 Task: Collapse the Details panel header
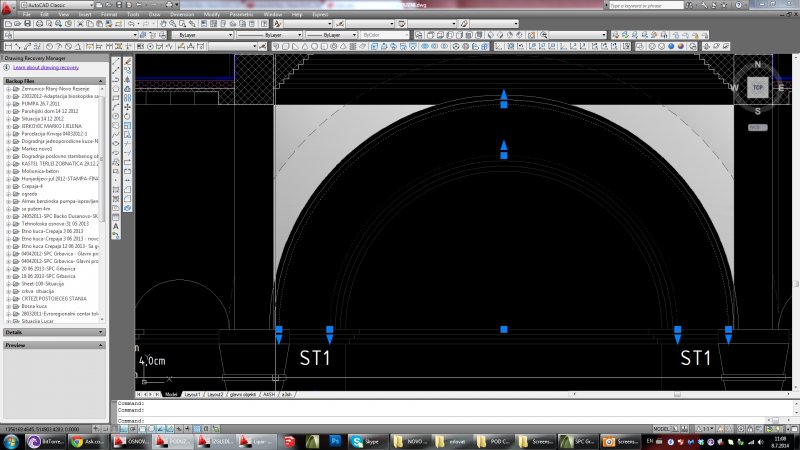point(55,332)
